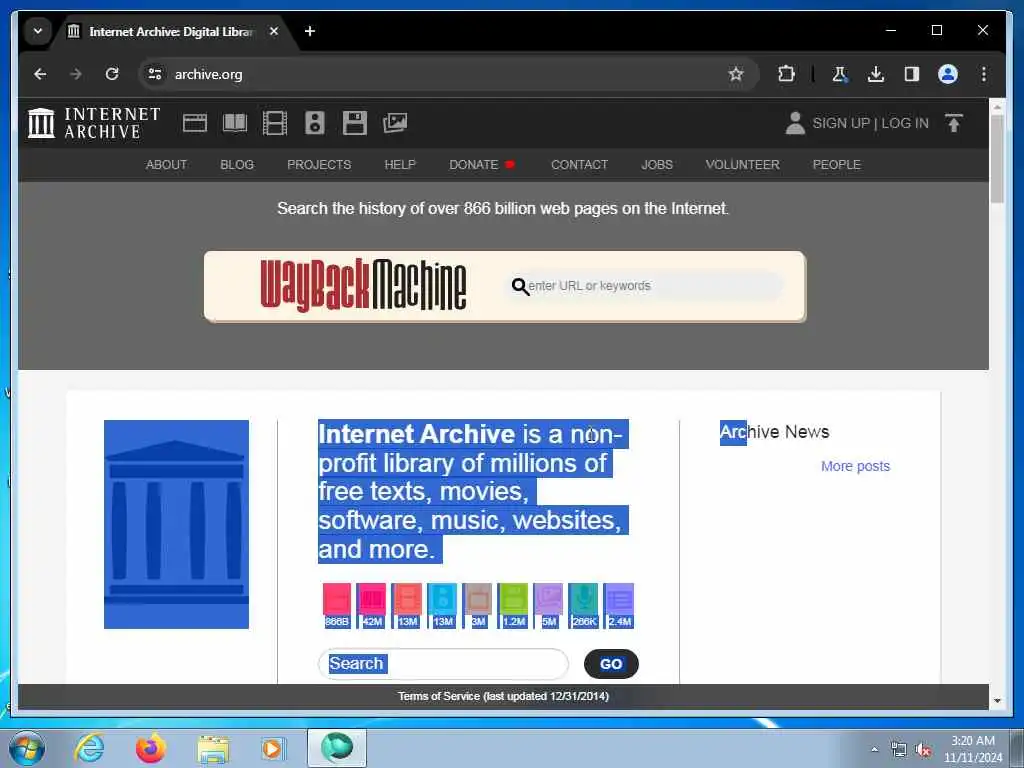This screenshot has width=1024, height=768.
Task: Click the page vertical scrollbar thumb
Action: pyautogui.click(x=997, y=159)
